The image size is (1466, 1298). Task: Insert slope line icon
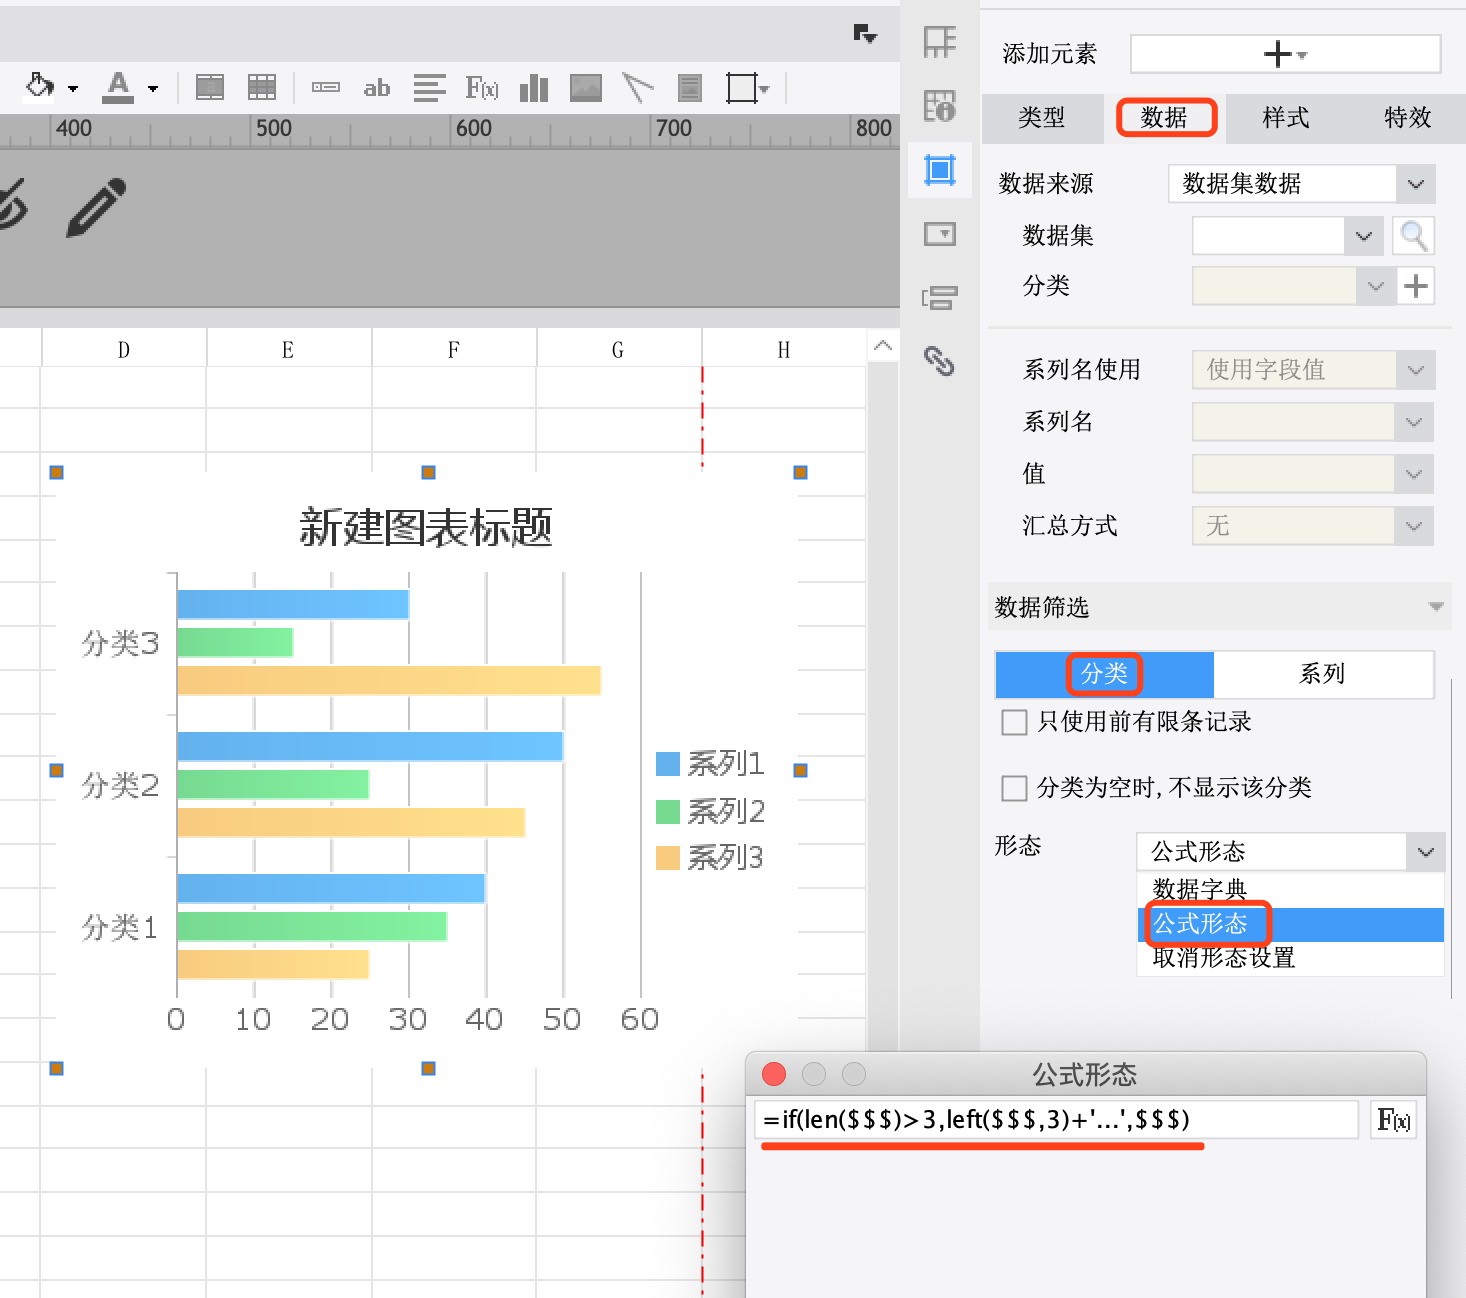[x=637, y=88]
